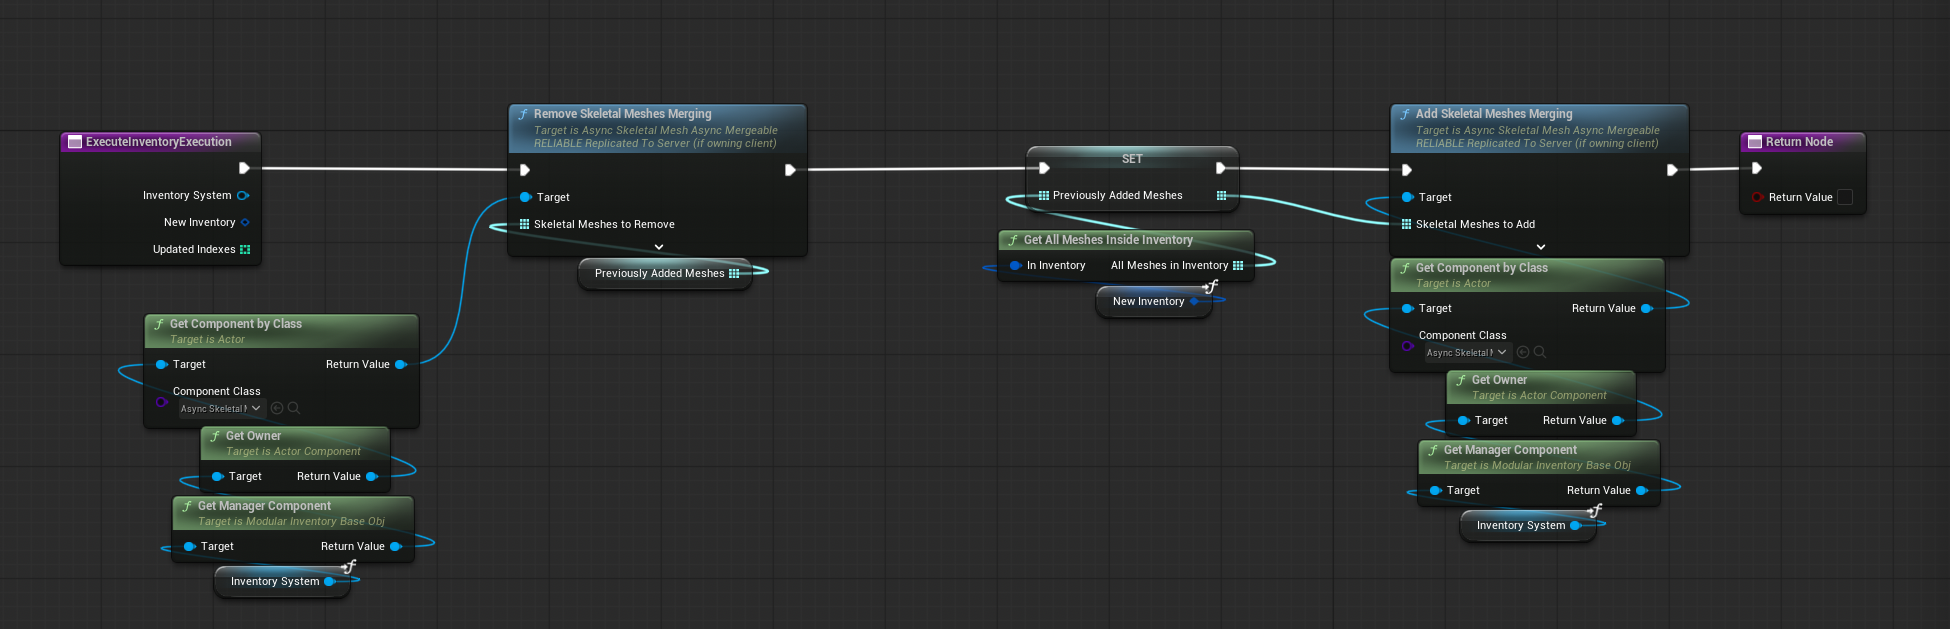Click the Return Value boolean pin on Return Node
The height and width of the screenshot is (629, 1950).
click(x=1757, y=197)
